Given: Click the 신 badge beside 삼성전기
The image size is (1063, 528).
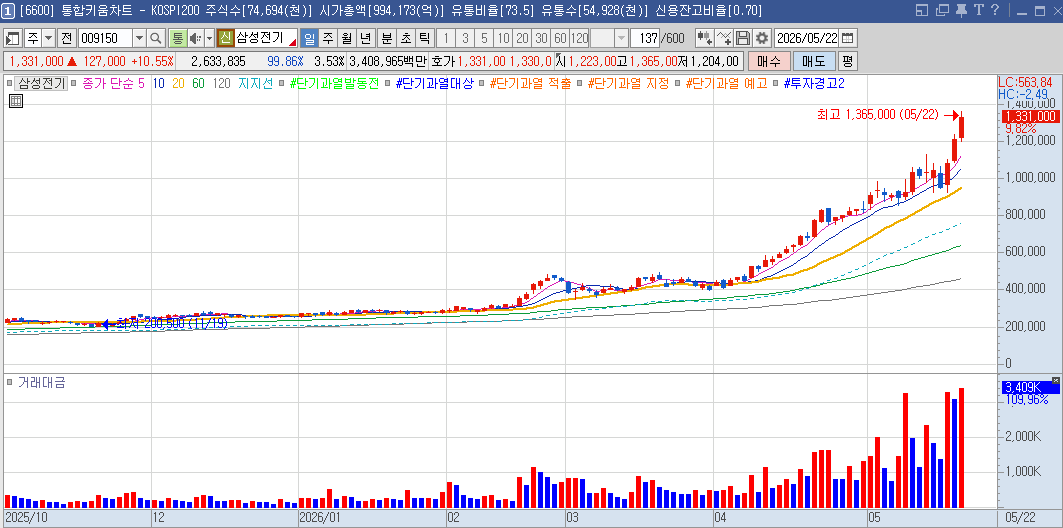Looking at the screenshot, I should point(226,38).
